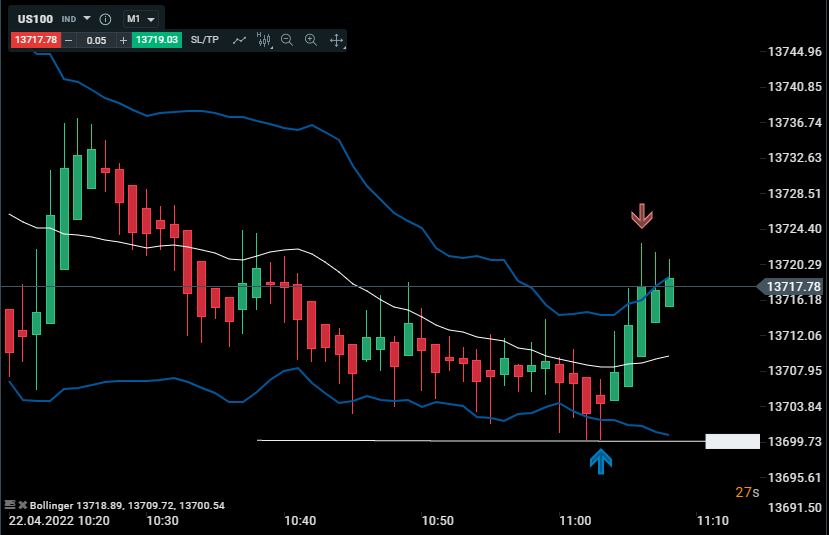Open the chart type candlestick icon

click(x=264, y=40)
